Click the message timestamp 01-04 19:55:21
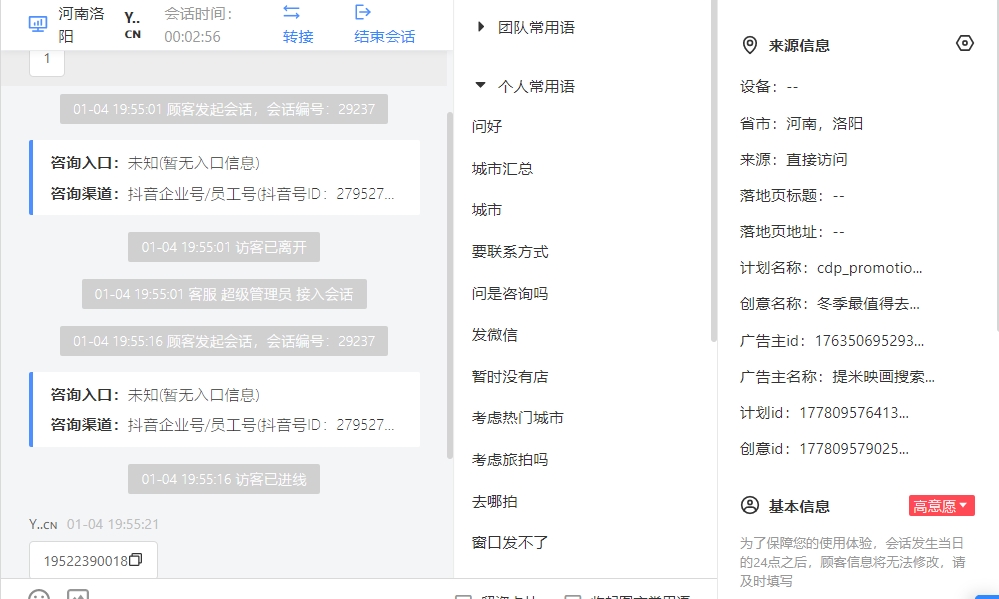This screenshot has height=599, width=999. 113,524
